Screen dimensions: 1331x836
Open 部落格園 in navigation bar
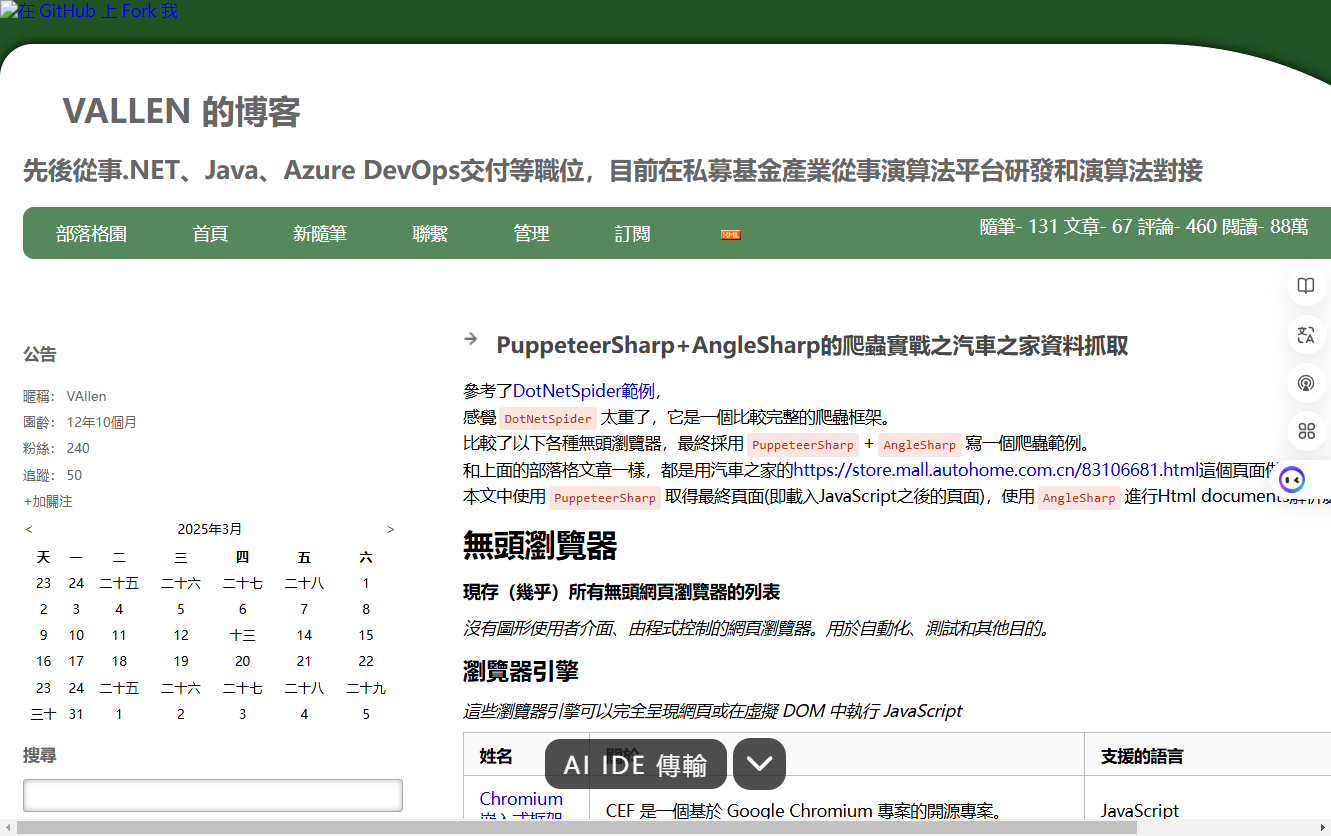91,234
